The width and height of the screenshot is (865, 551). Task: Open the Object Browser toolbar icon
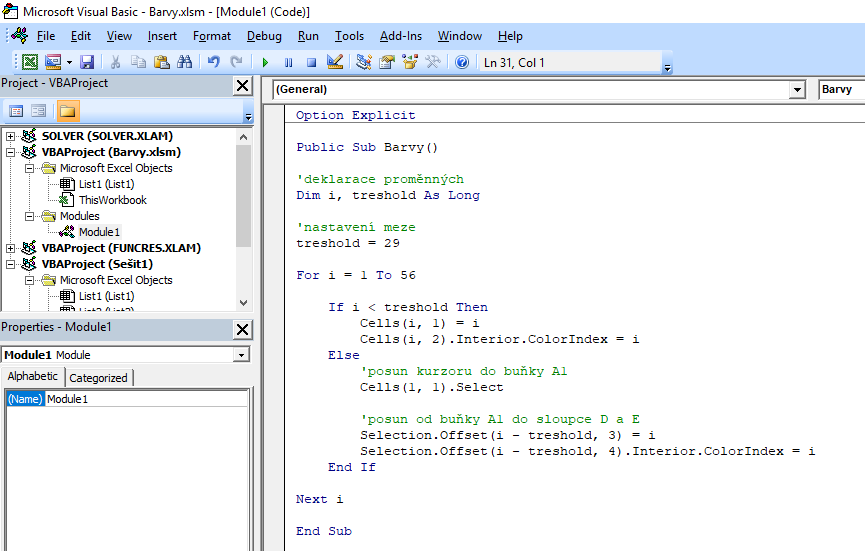[410, 62]
